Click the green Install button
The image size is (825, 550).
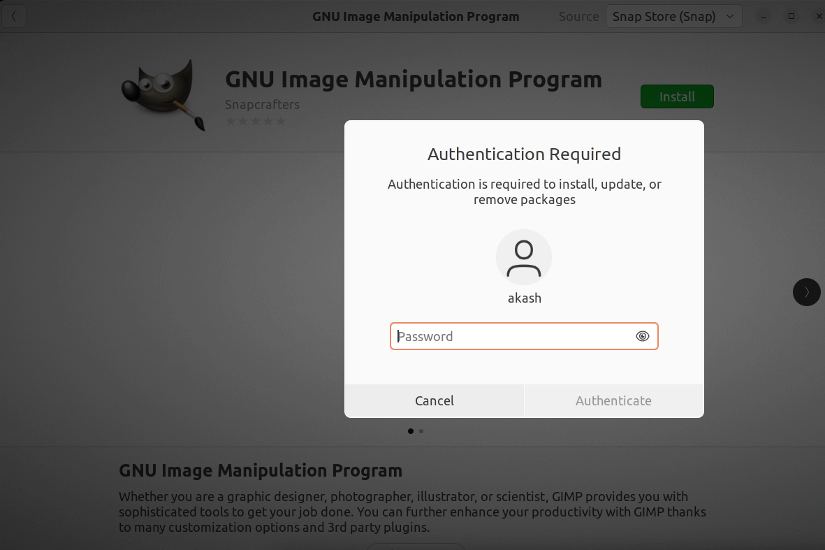677,97
